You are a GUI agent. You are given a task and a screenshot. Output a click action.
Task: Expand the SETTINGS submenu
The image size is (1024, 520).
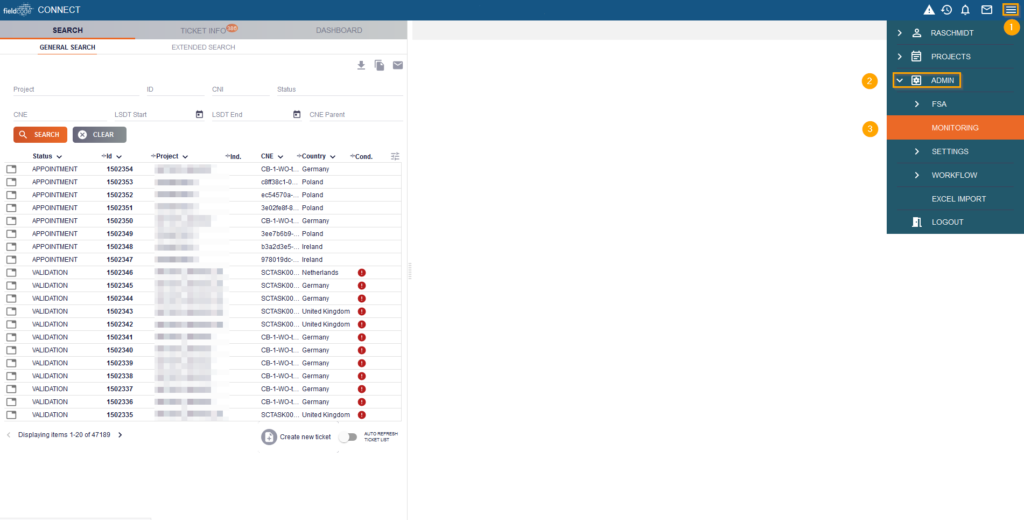click(x=917, y=152)
